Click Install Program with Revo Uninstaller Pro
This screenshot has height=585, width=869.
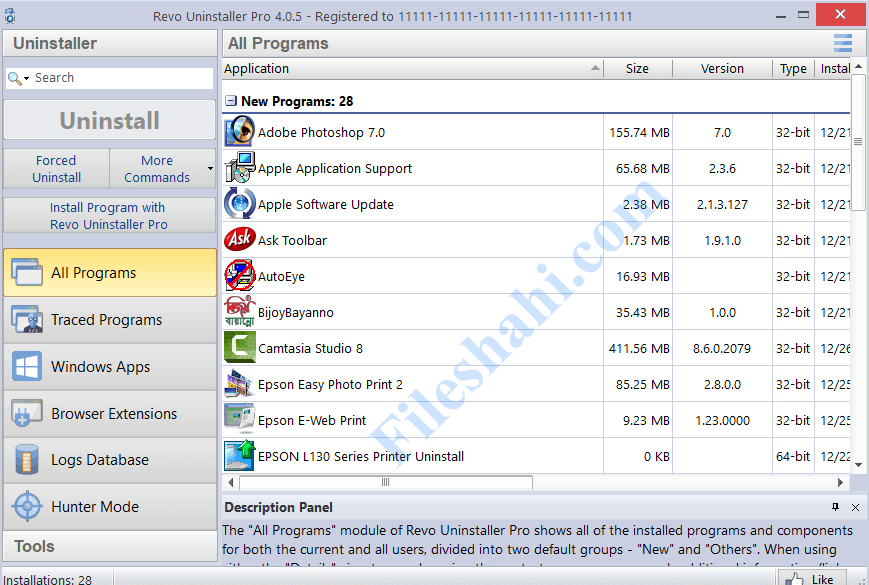tap(110, 215)
